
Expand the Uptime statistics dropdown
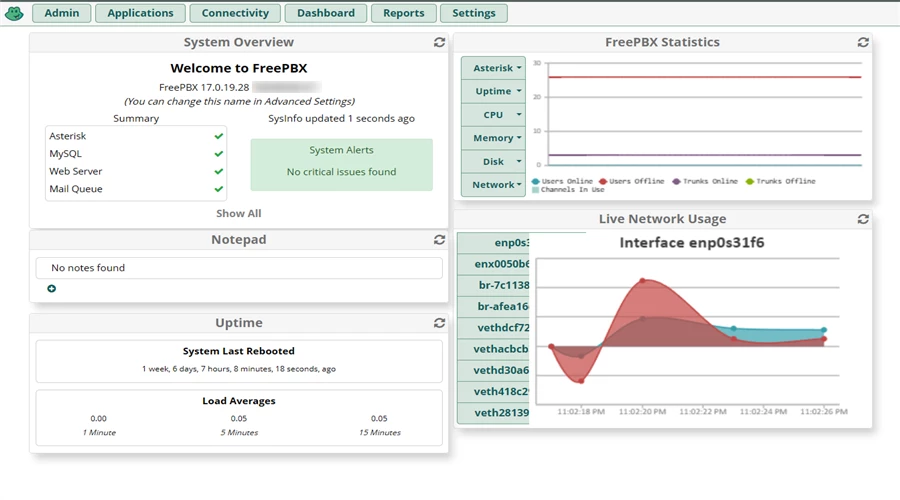tap(493, 91)
